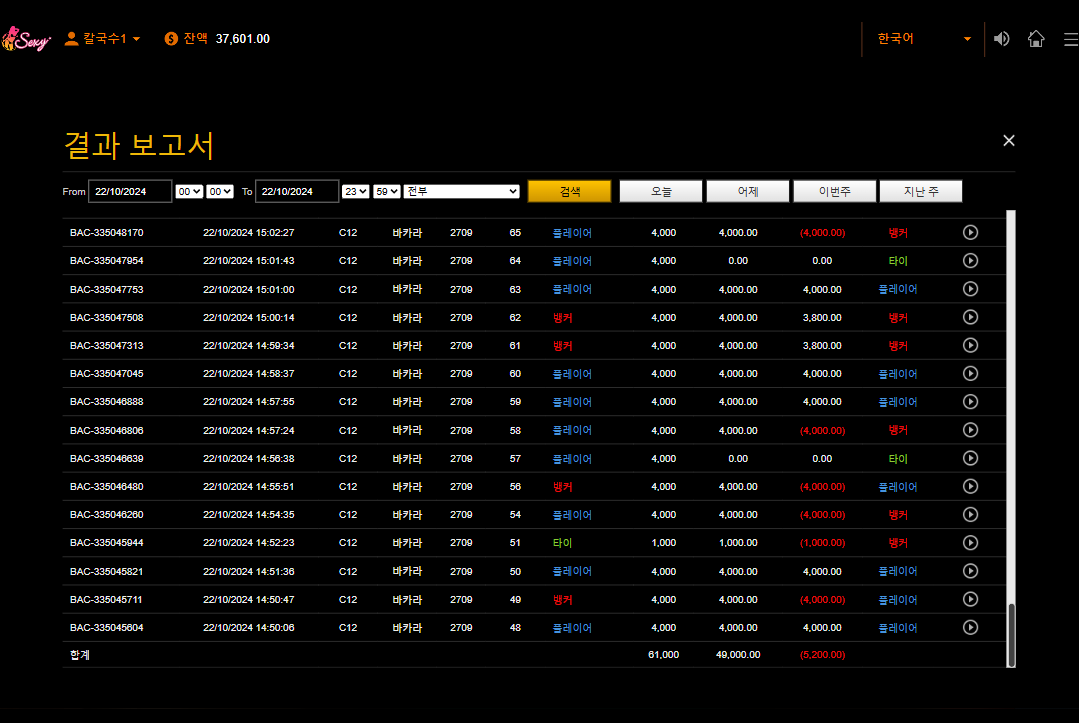Open the 한국어 language dropdown
Screen dimensions: 1079x723
[923, 39]
